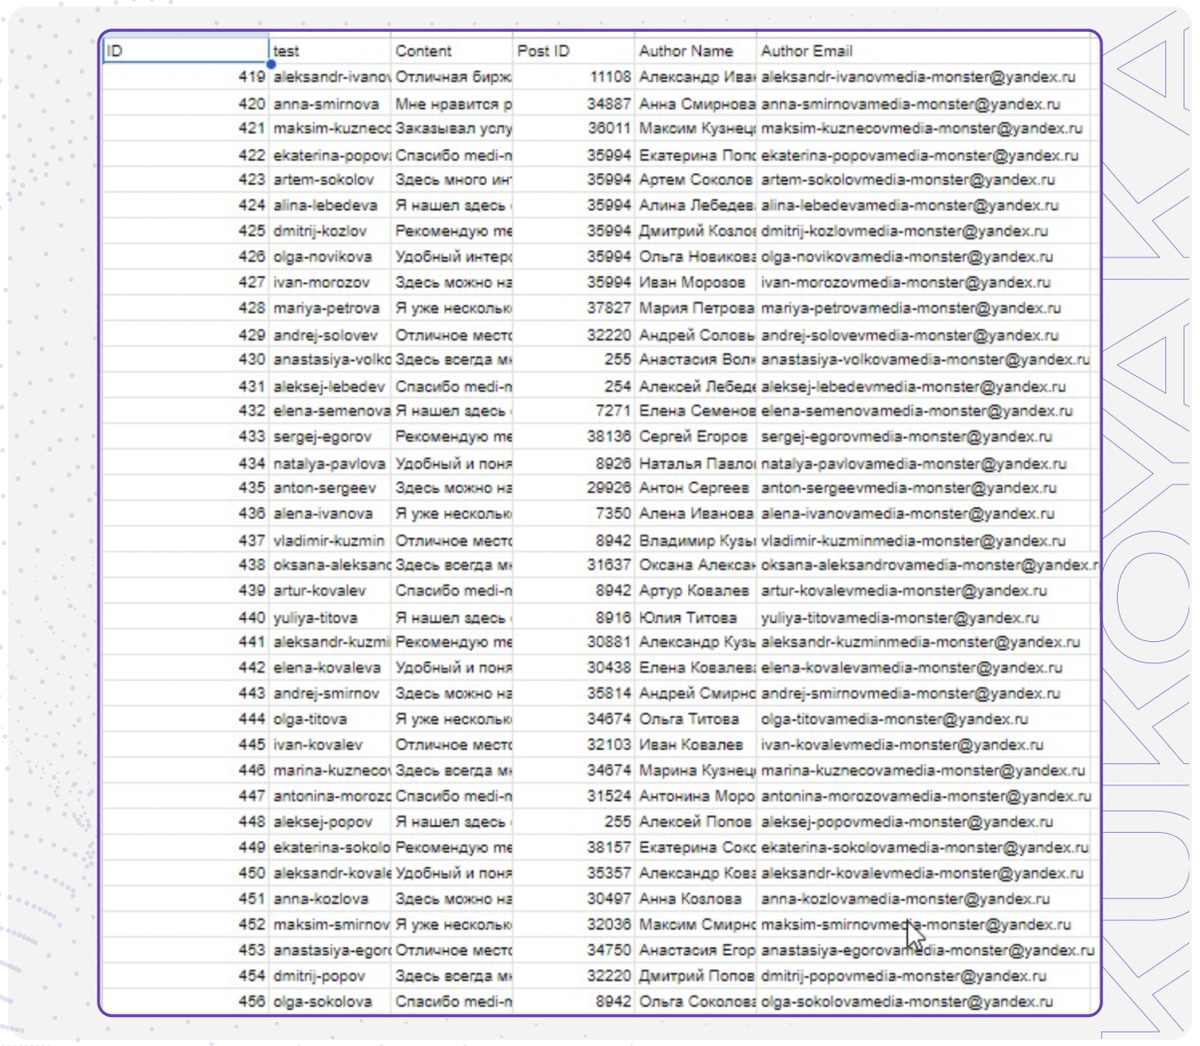Click ID cell 456

click(x=186, y=1001)
